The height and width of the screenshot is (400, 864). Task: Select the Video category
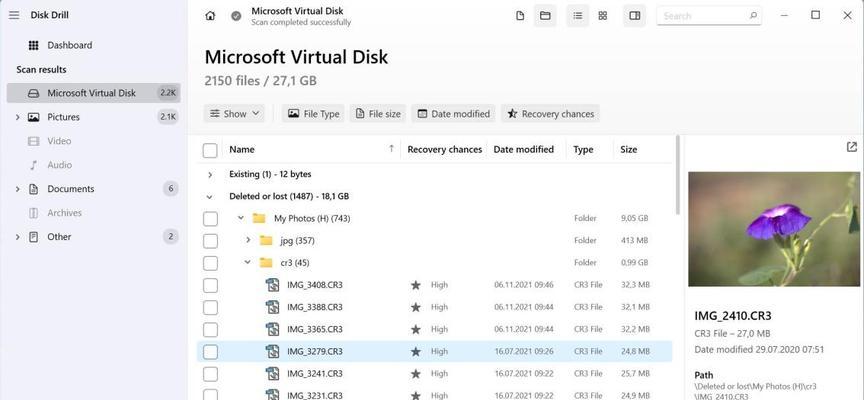click(x=59, y=141)
